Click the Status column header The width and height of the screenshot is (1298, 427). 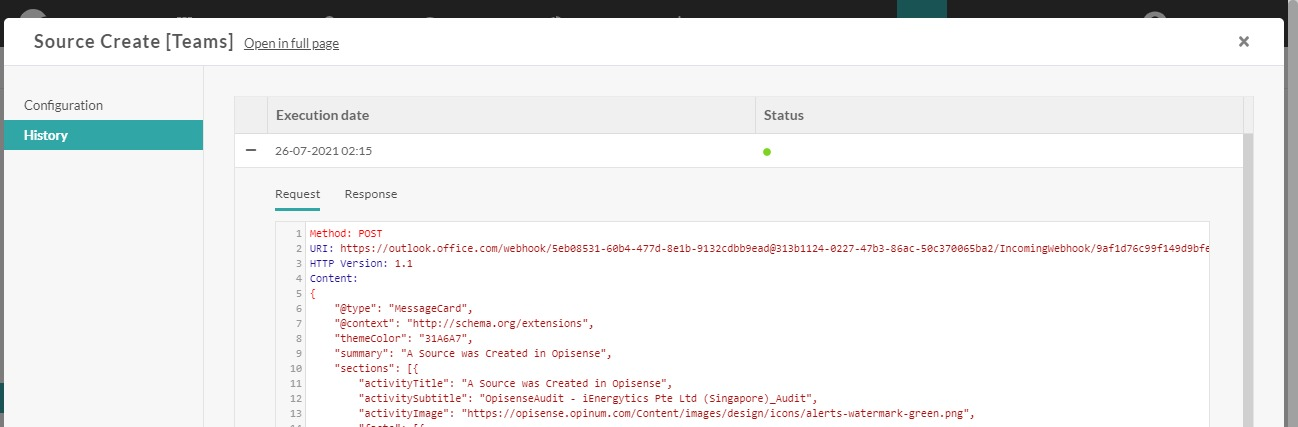tap(783, 115)
